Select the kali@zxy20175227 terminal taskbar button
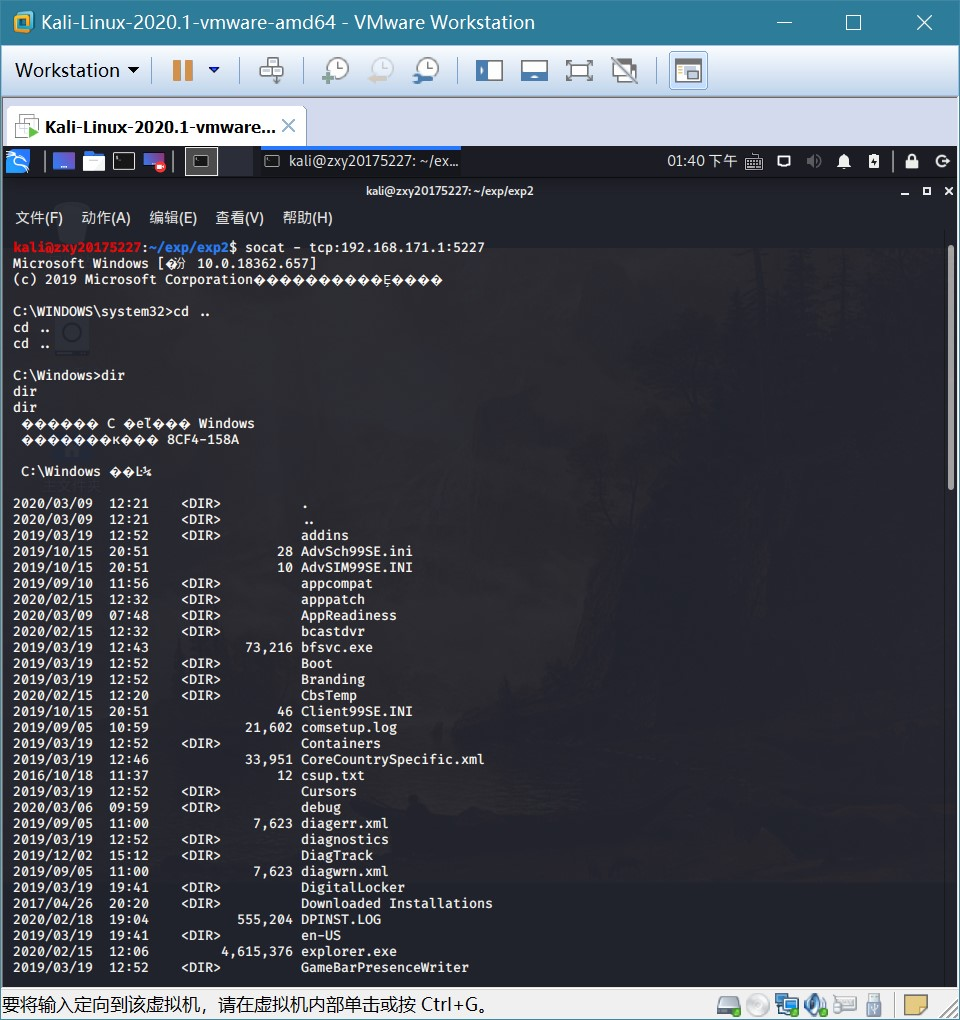This screenshot has height=1020, width=960. click(x=362, y=161)
